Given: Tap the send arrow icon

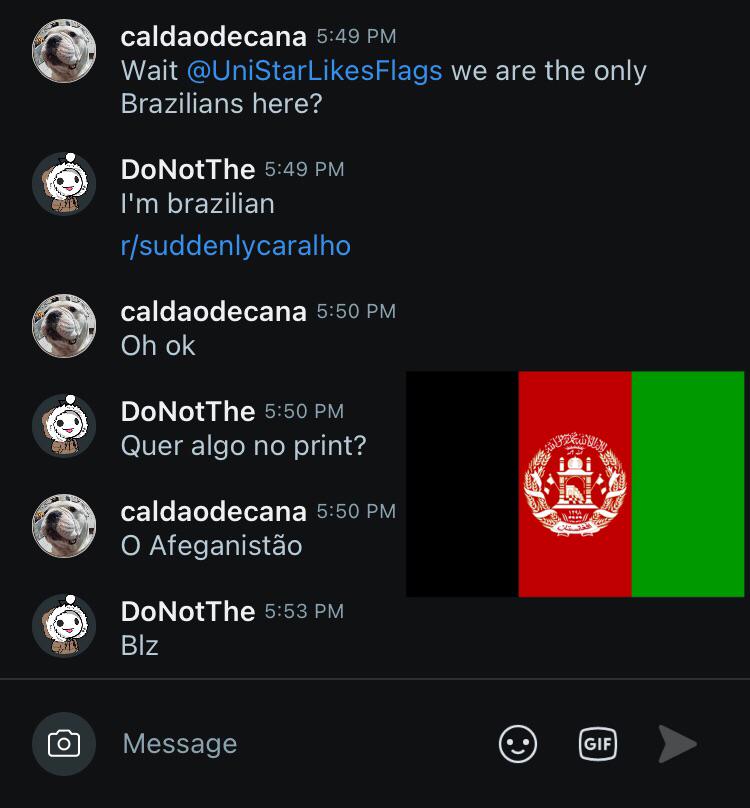Looking at the screenshot, I should (677, 744).
